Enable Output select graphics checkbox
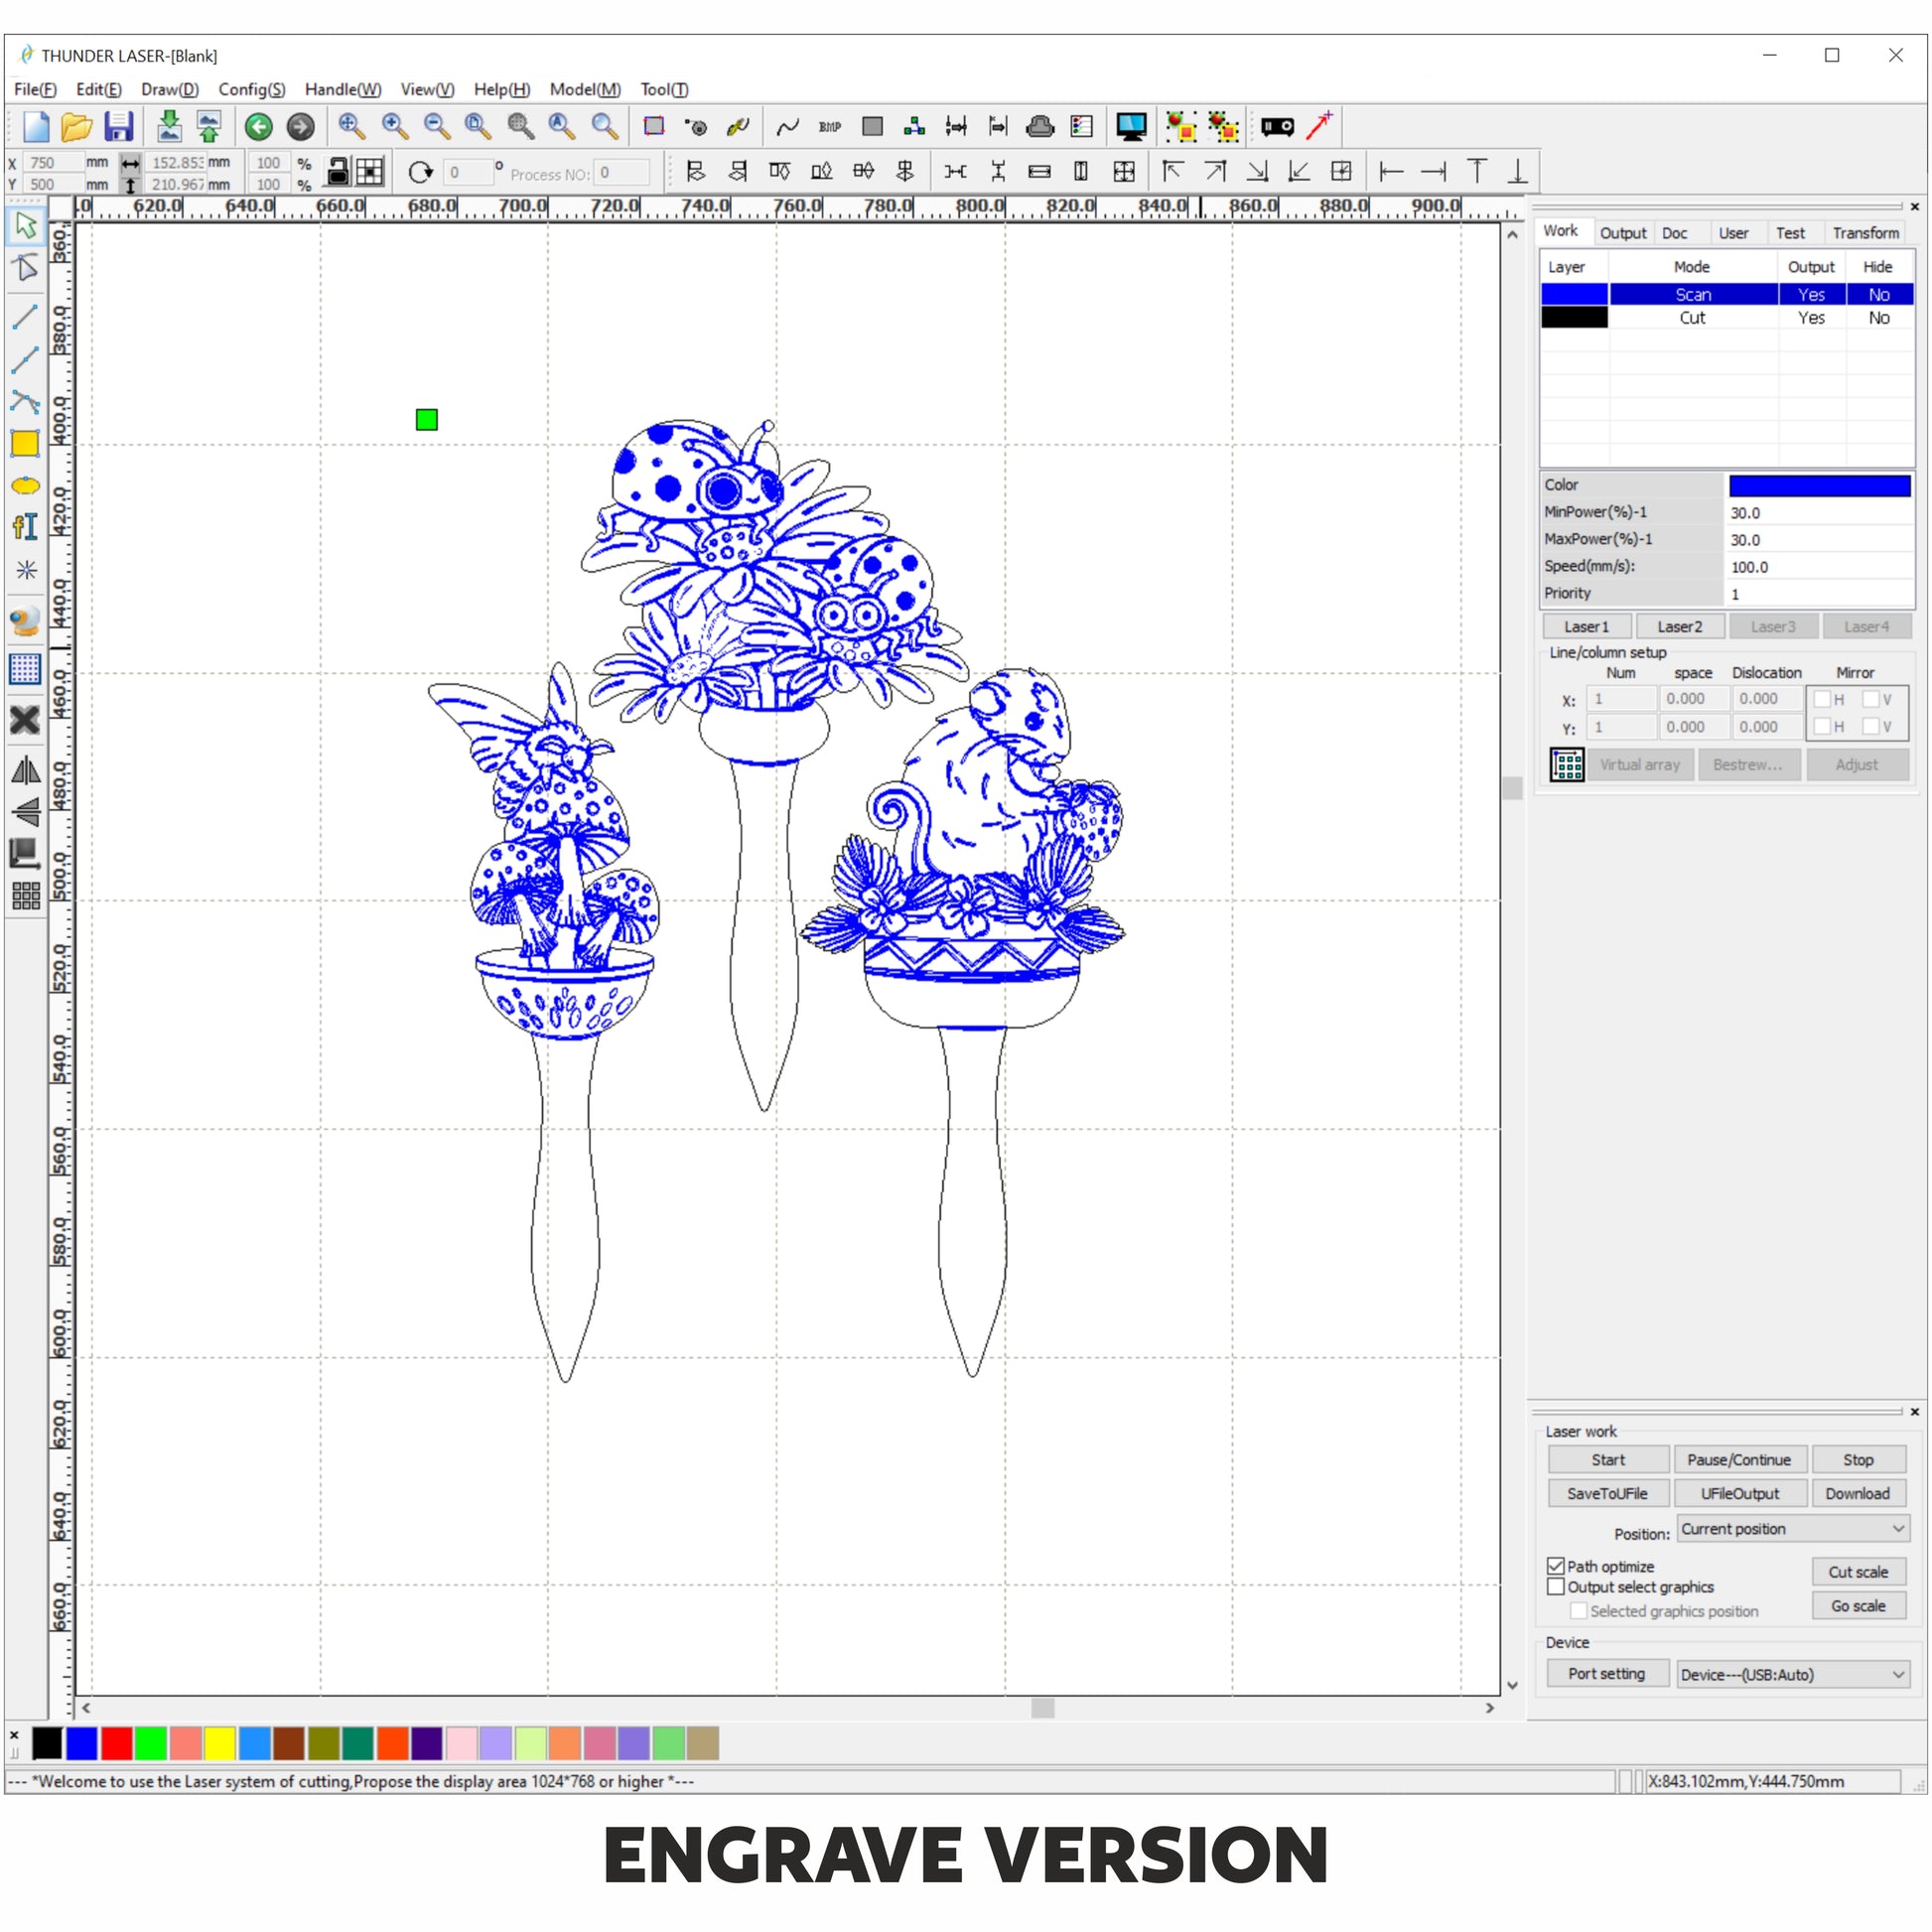The width and height of the screenshot is (1932, 1932). (1556, 1587)
